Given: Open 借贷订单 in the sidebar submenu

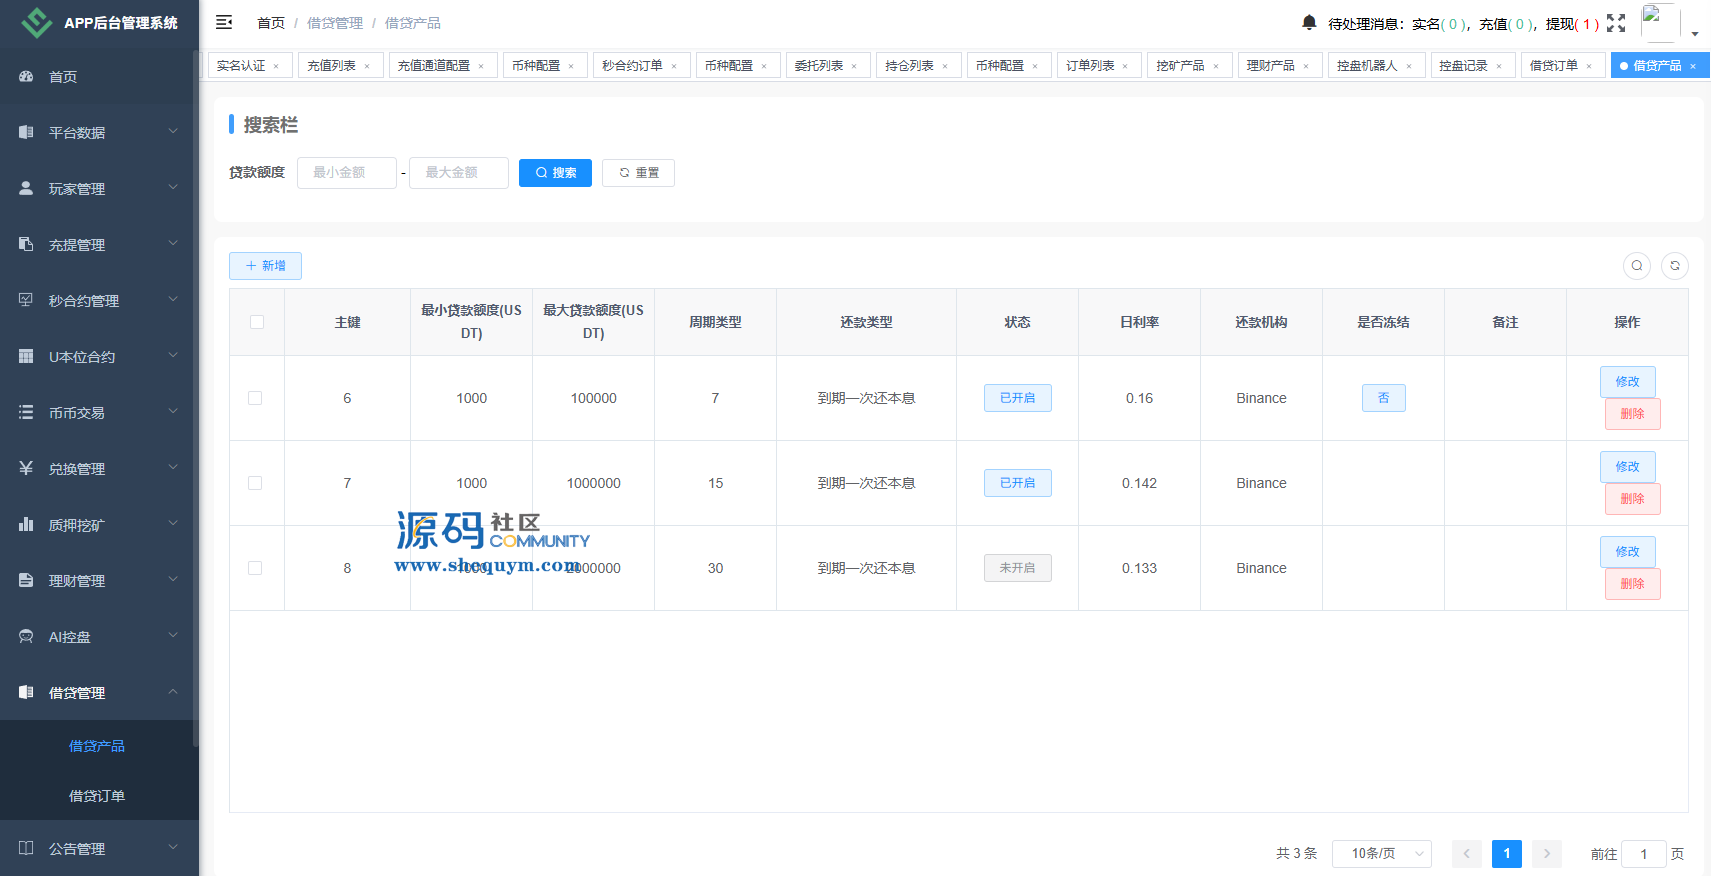Looking at the screenshot, I should click(x=97, y=796).
